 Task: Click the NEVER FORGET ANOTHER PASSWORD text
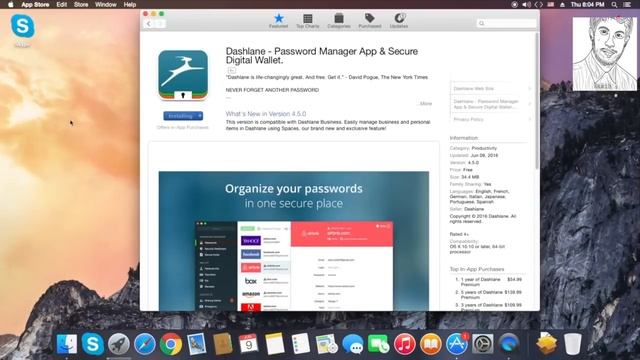click(x=272, y=90)
